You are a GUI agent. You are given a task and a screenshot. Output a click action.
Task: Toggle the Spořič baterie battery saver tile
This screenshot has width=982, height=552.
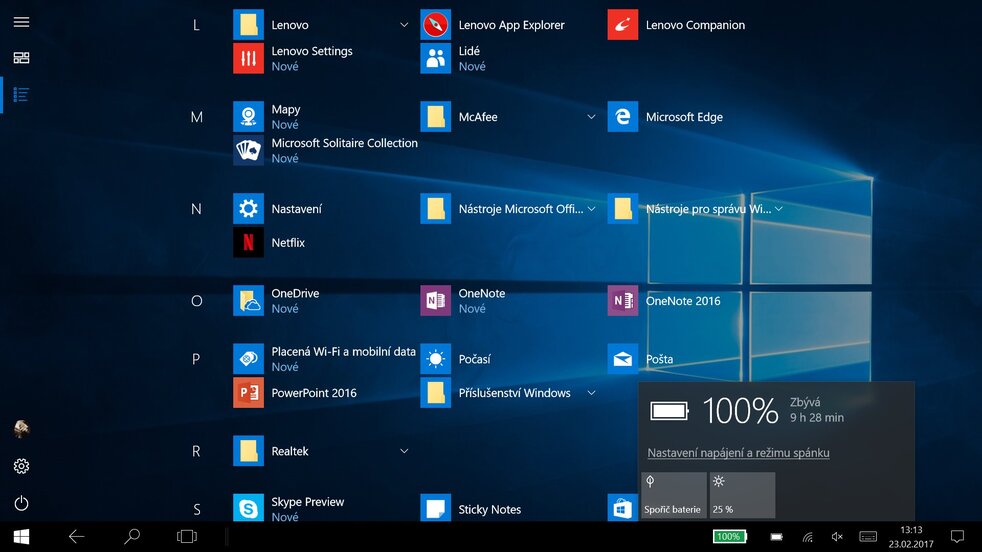point(674,495)
